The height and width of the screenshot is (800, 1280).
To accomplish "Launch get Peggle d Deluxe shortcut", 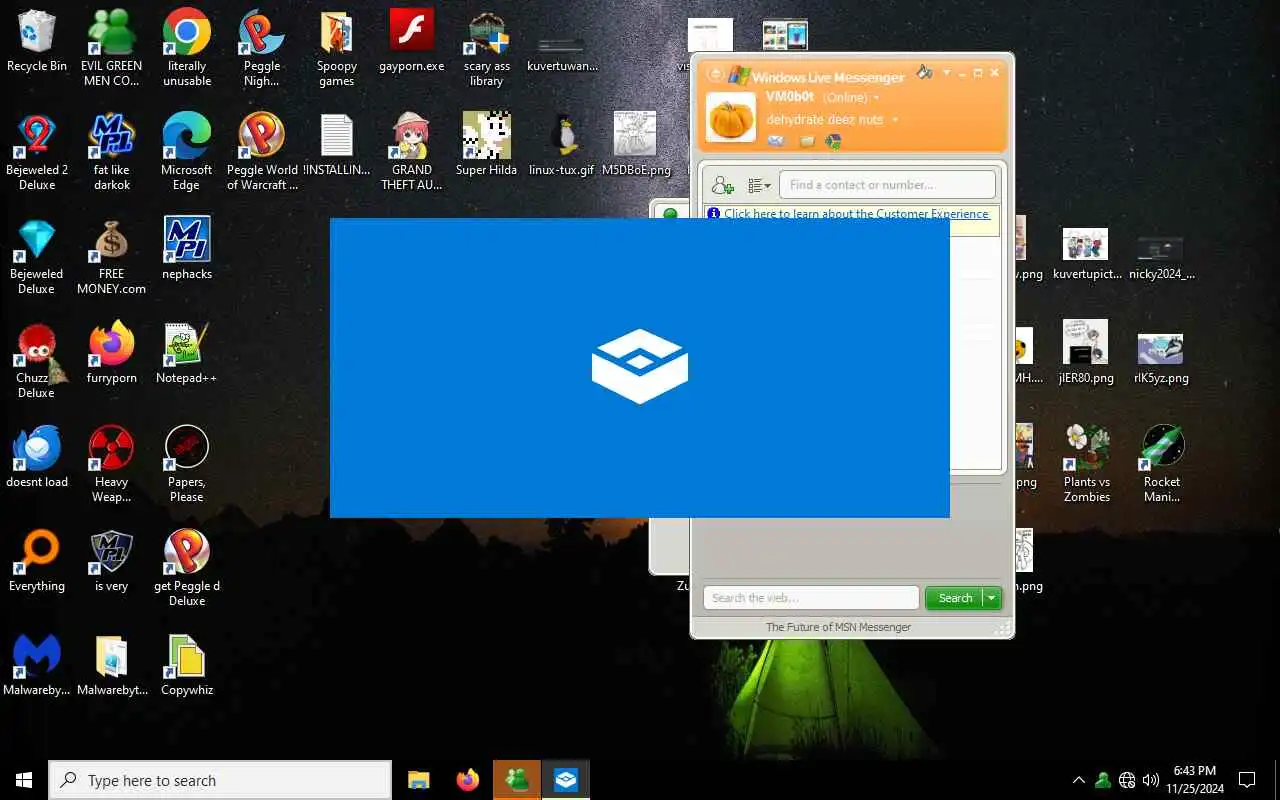I will pyautogui.click(x=187, y=568).
